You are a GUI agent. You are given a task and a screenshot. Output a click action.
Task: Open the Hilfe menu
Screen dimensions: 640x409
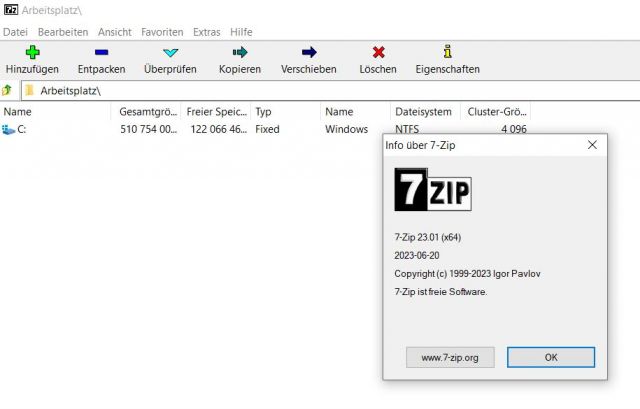241,32
